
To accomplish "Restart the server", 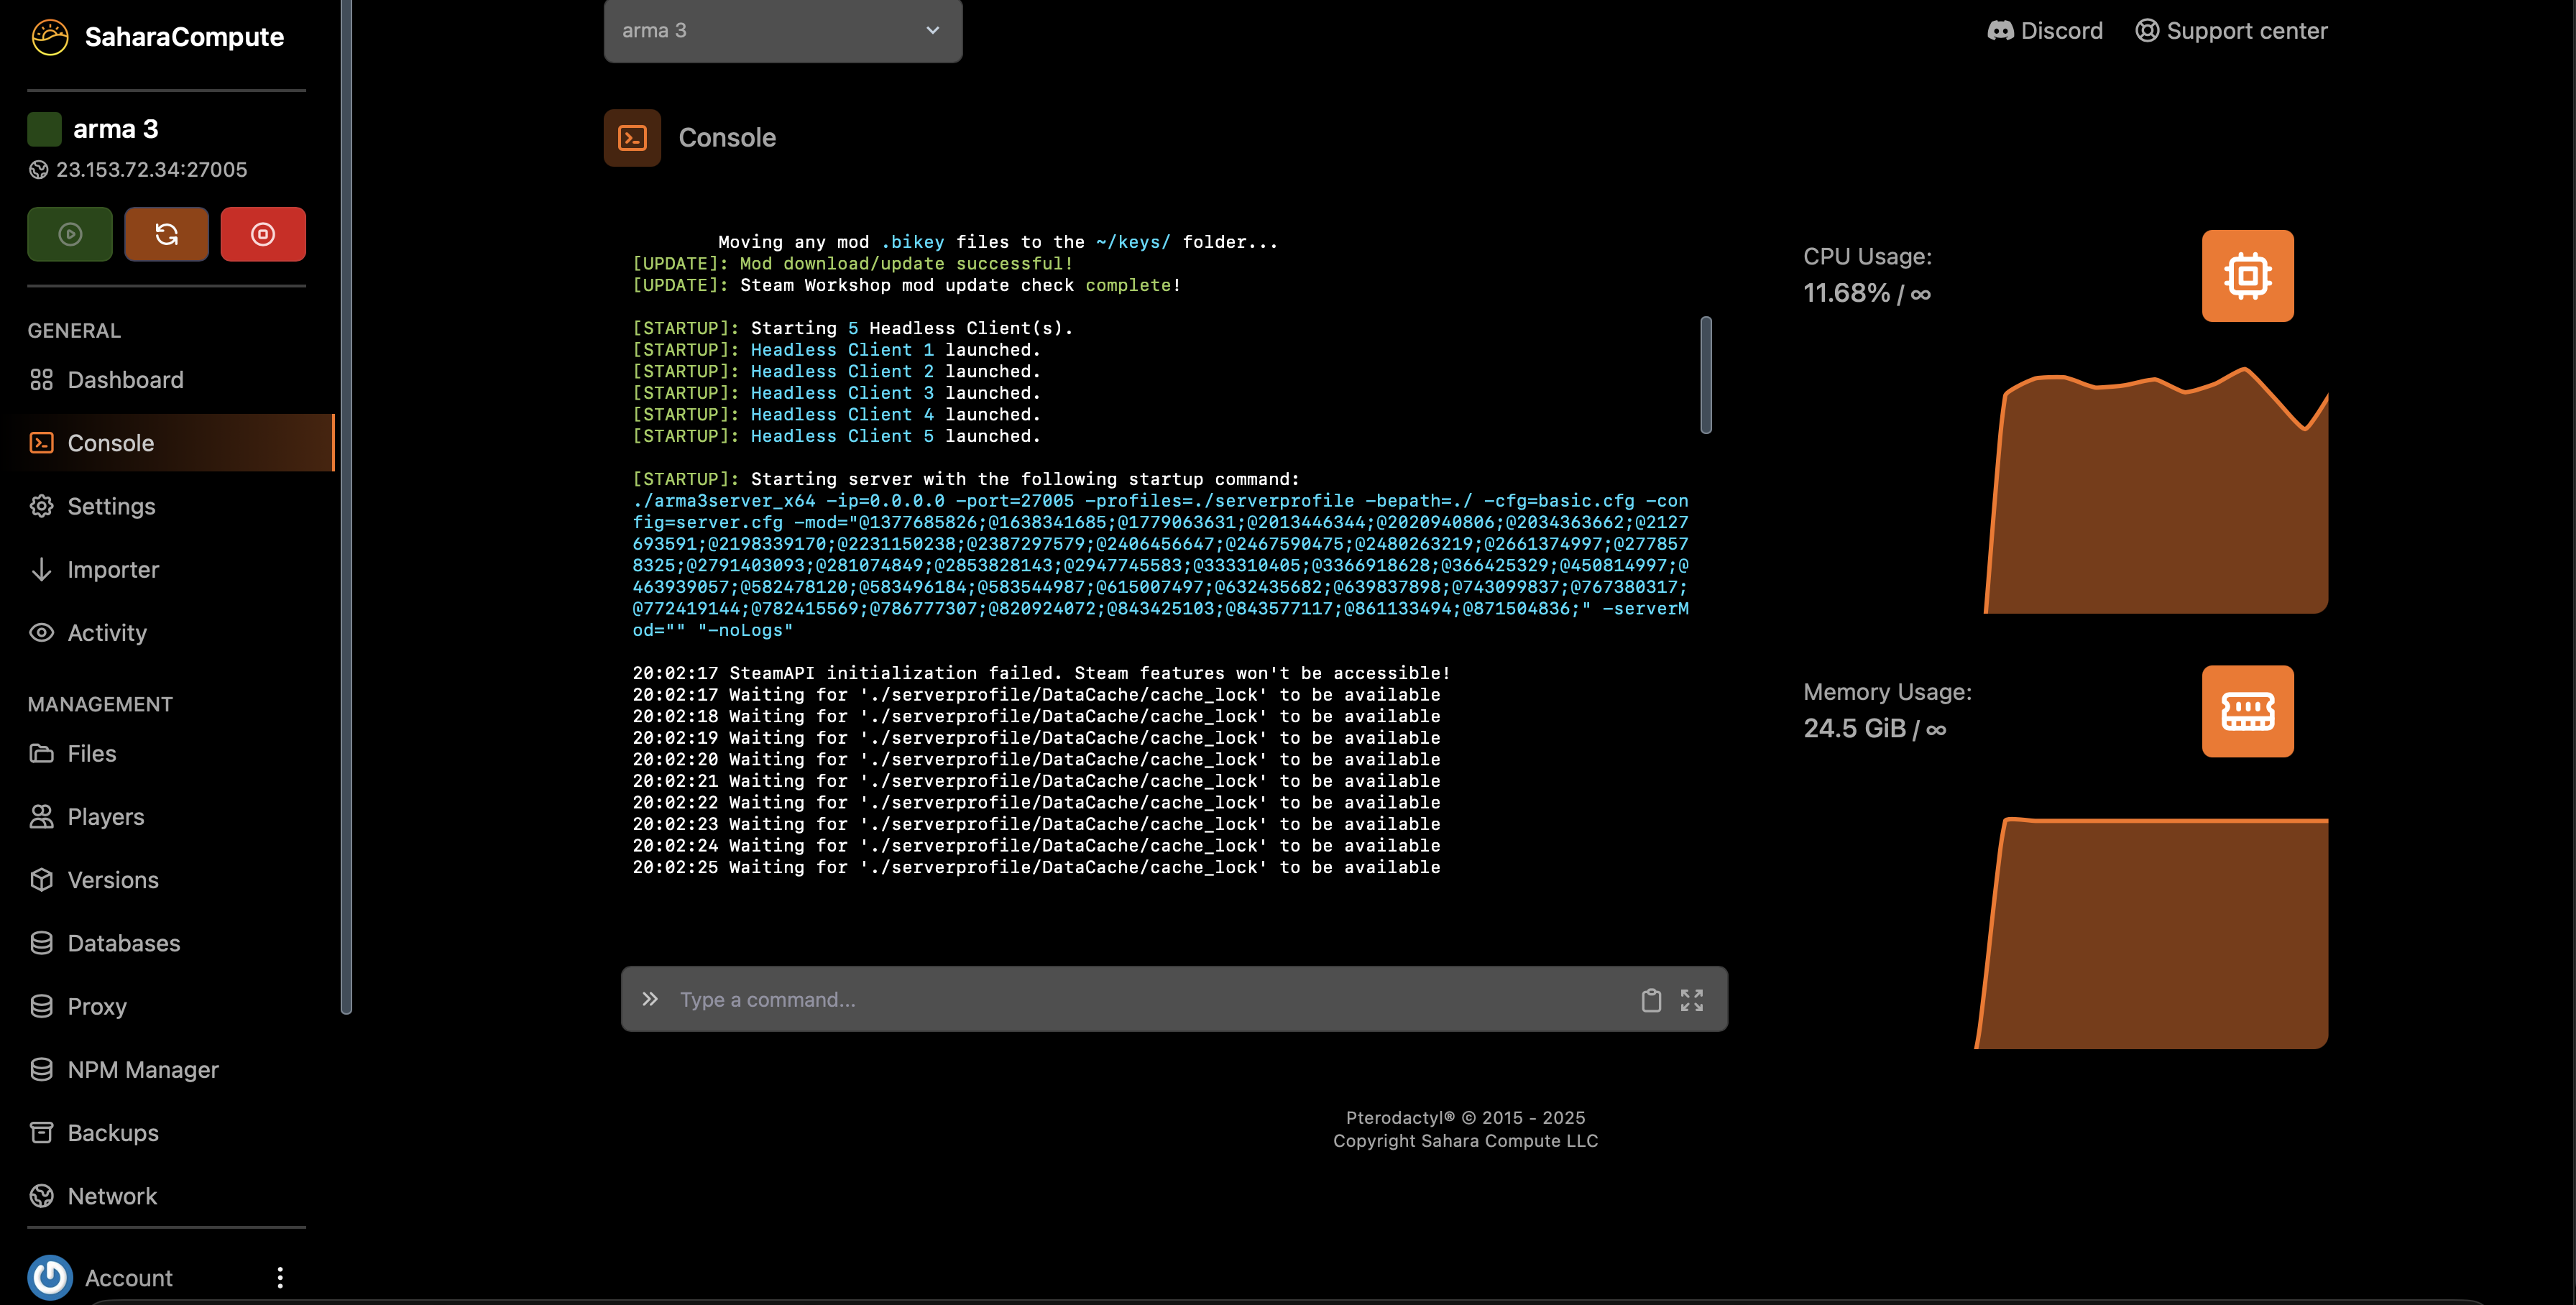I will (166, 233).
